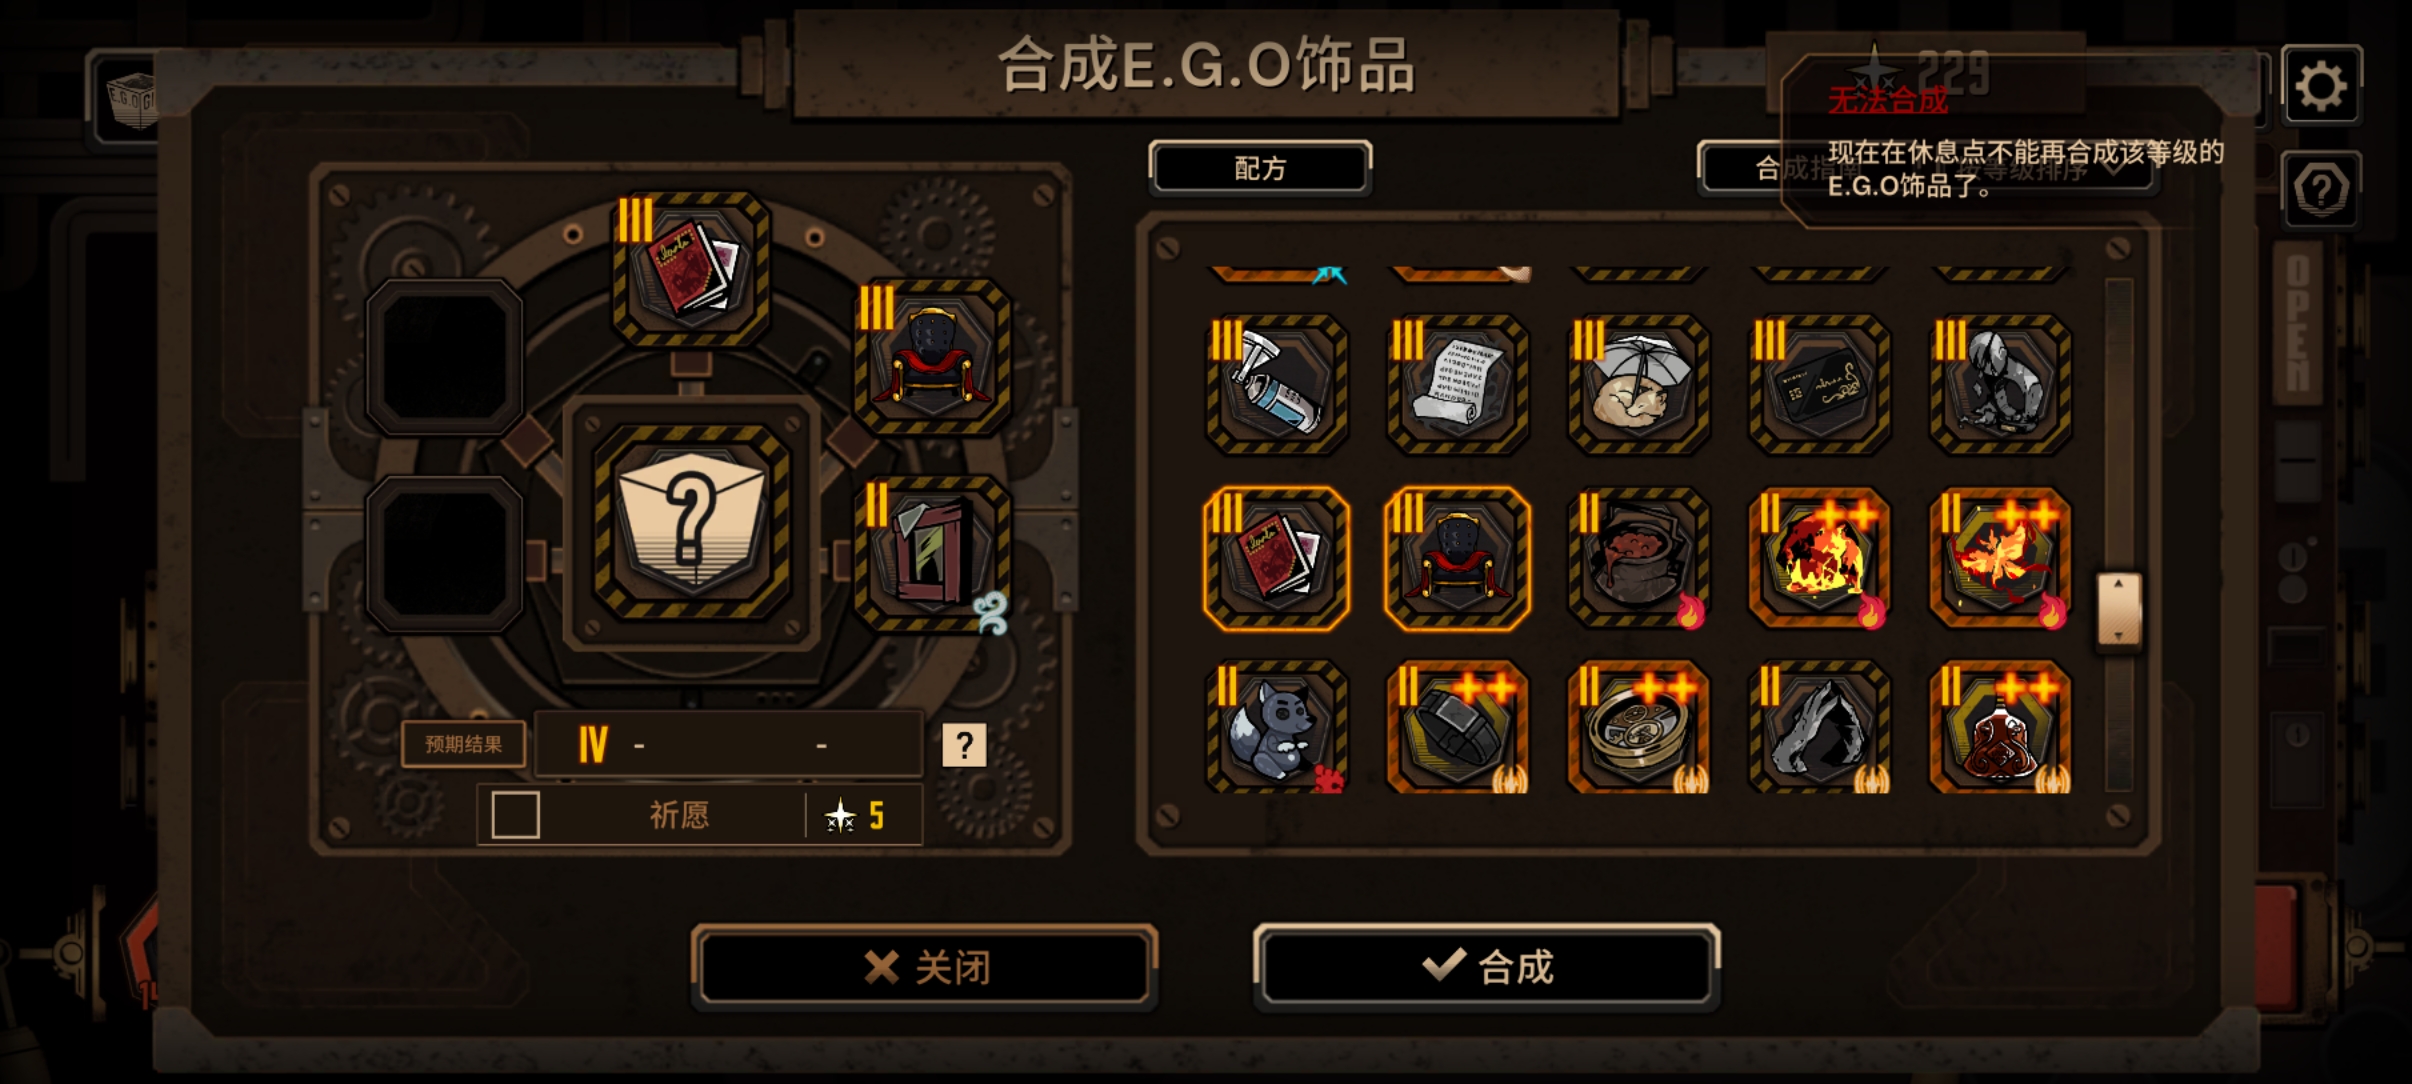Select the umbrella tier III gift

click(x=1638, y=385)
